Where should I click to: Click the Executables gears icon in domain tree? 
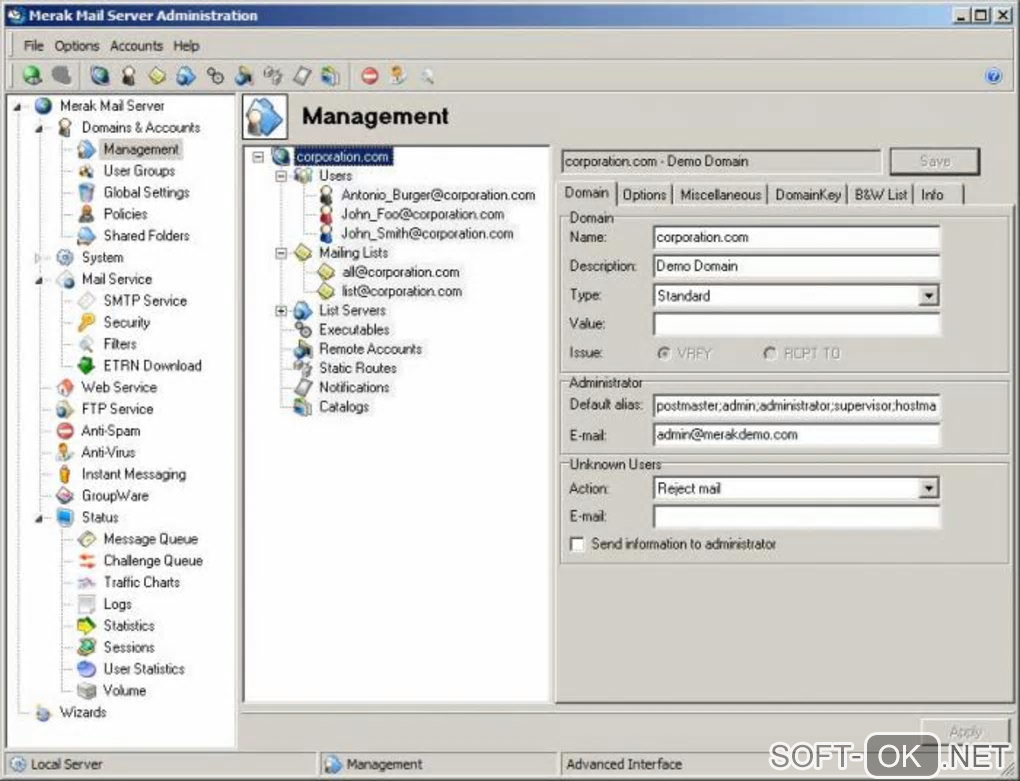(x=303, y=330)
